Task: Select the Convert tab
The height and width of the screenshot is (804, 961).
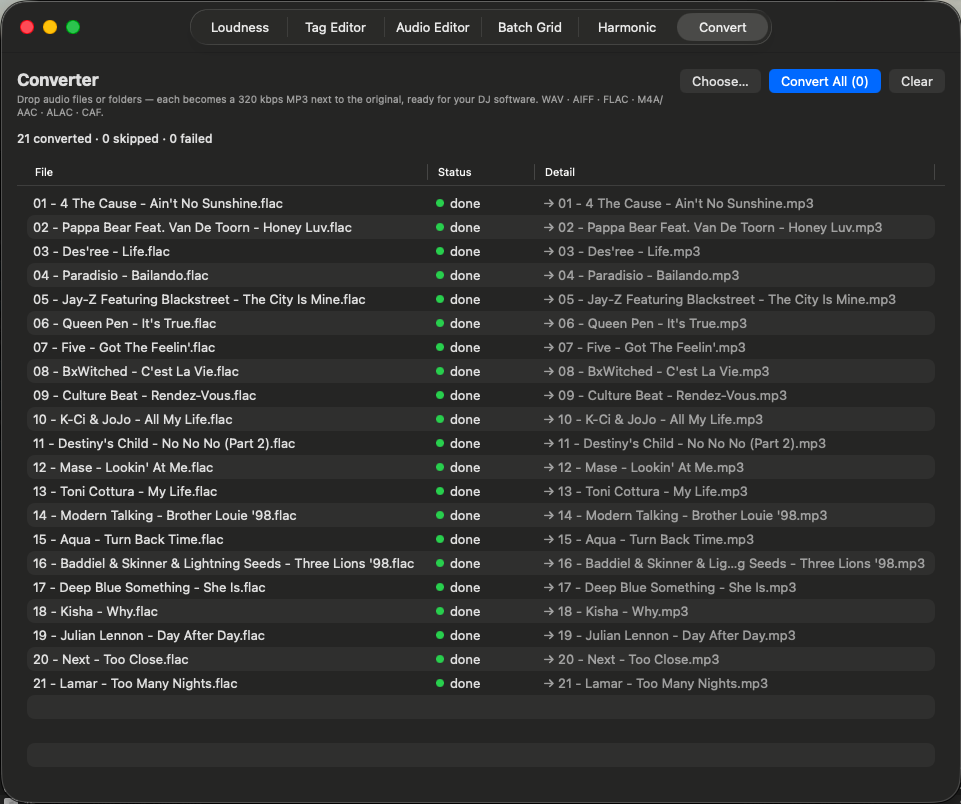Action: 723,28
